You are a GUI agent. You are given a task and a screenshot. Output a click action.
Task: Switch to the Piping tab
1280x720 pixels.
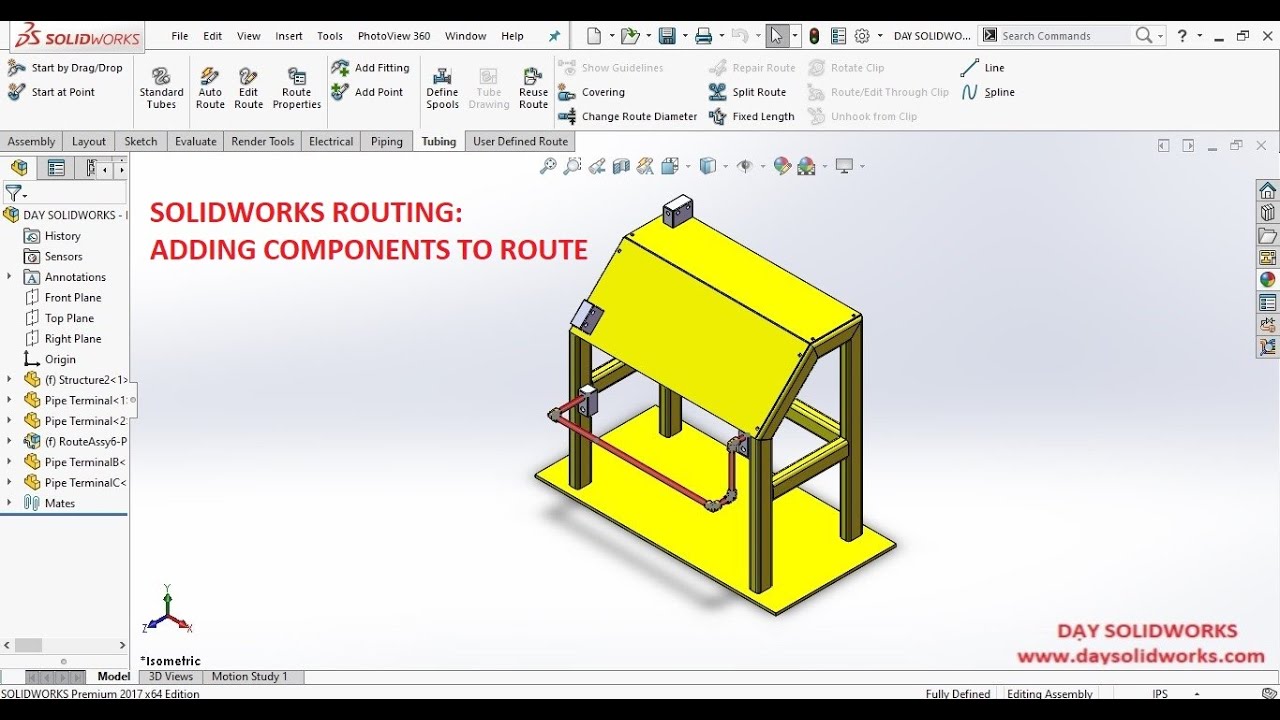pos(387,141)
